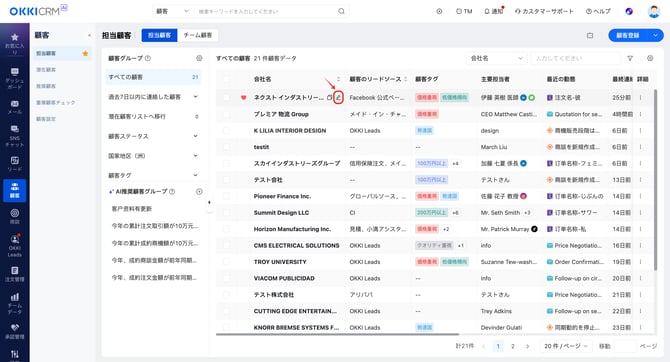Click the 入力してください filter input field
The height and width of the screenshot is (362, 670).
[576, 58]
